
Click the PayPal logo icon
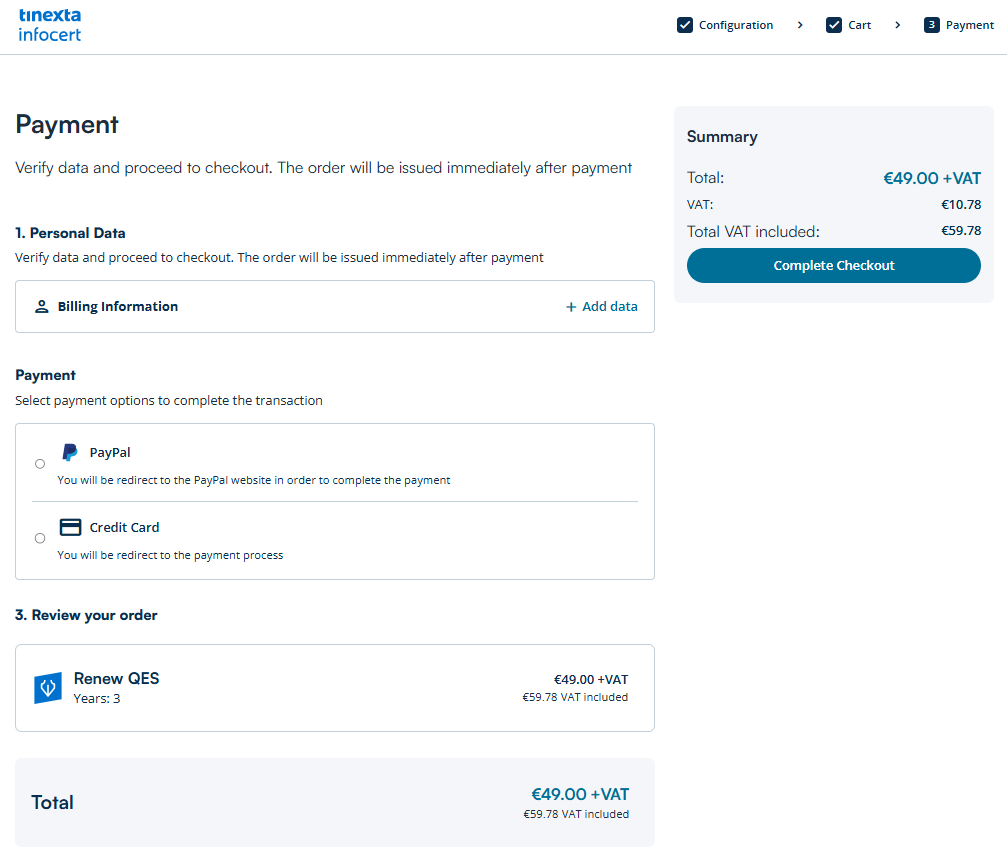tap(70, 452)
